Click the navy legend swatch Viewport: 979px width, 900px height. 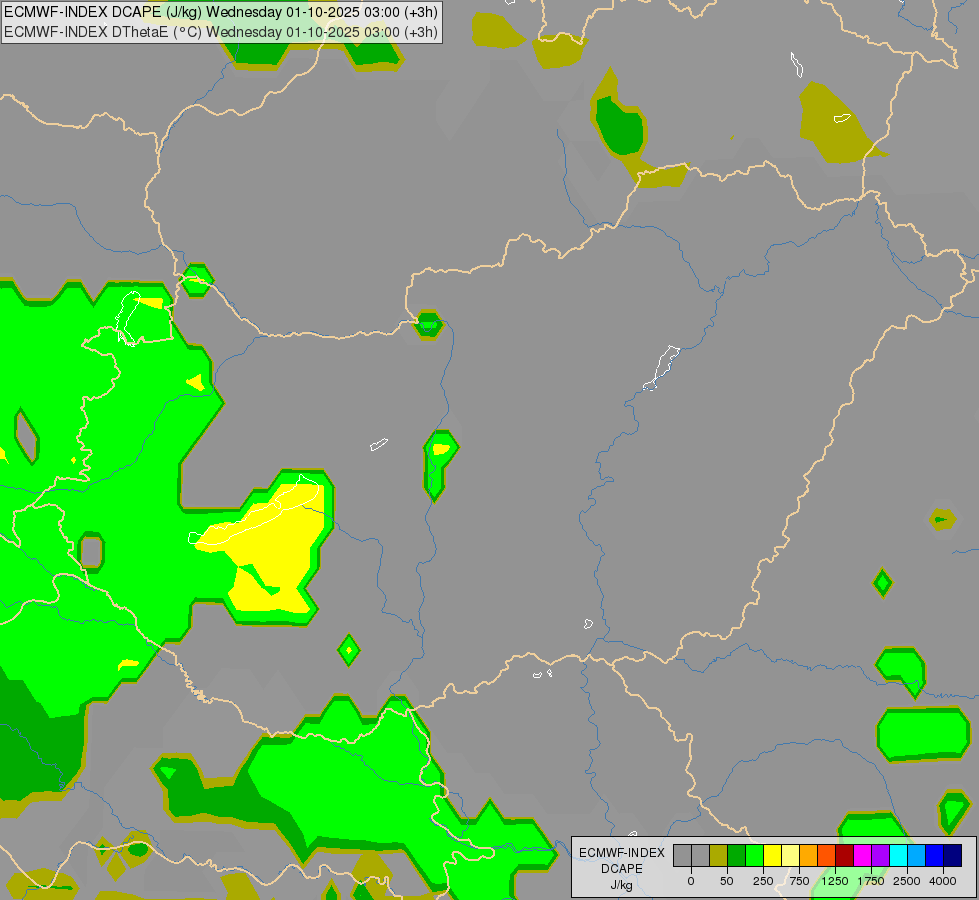(x=953, y=856)
